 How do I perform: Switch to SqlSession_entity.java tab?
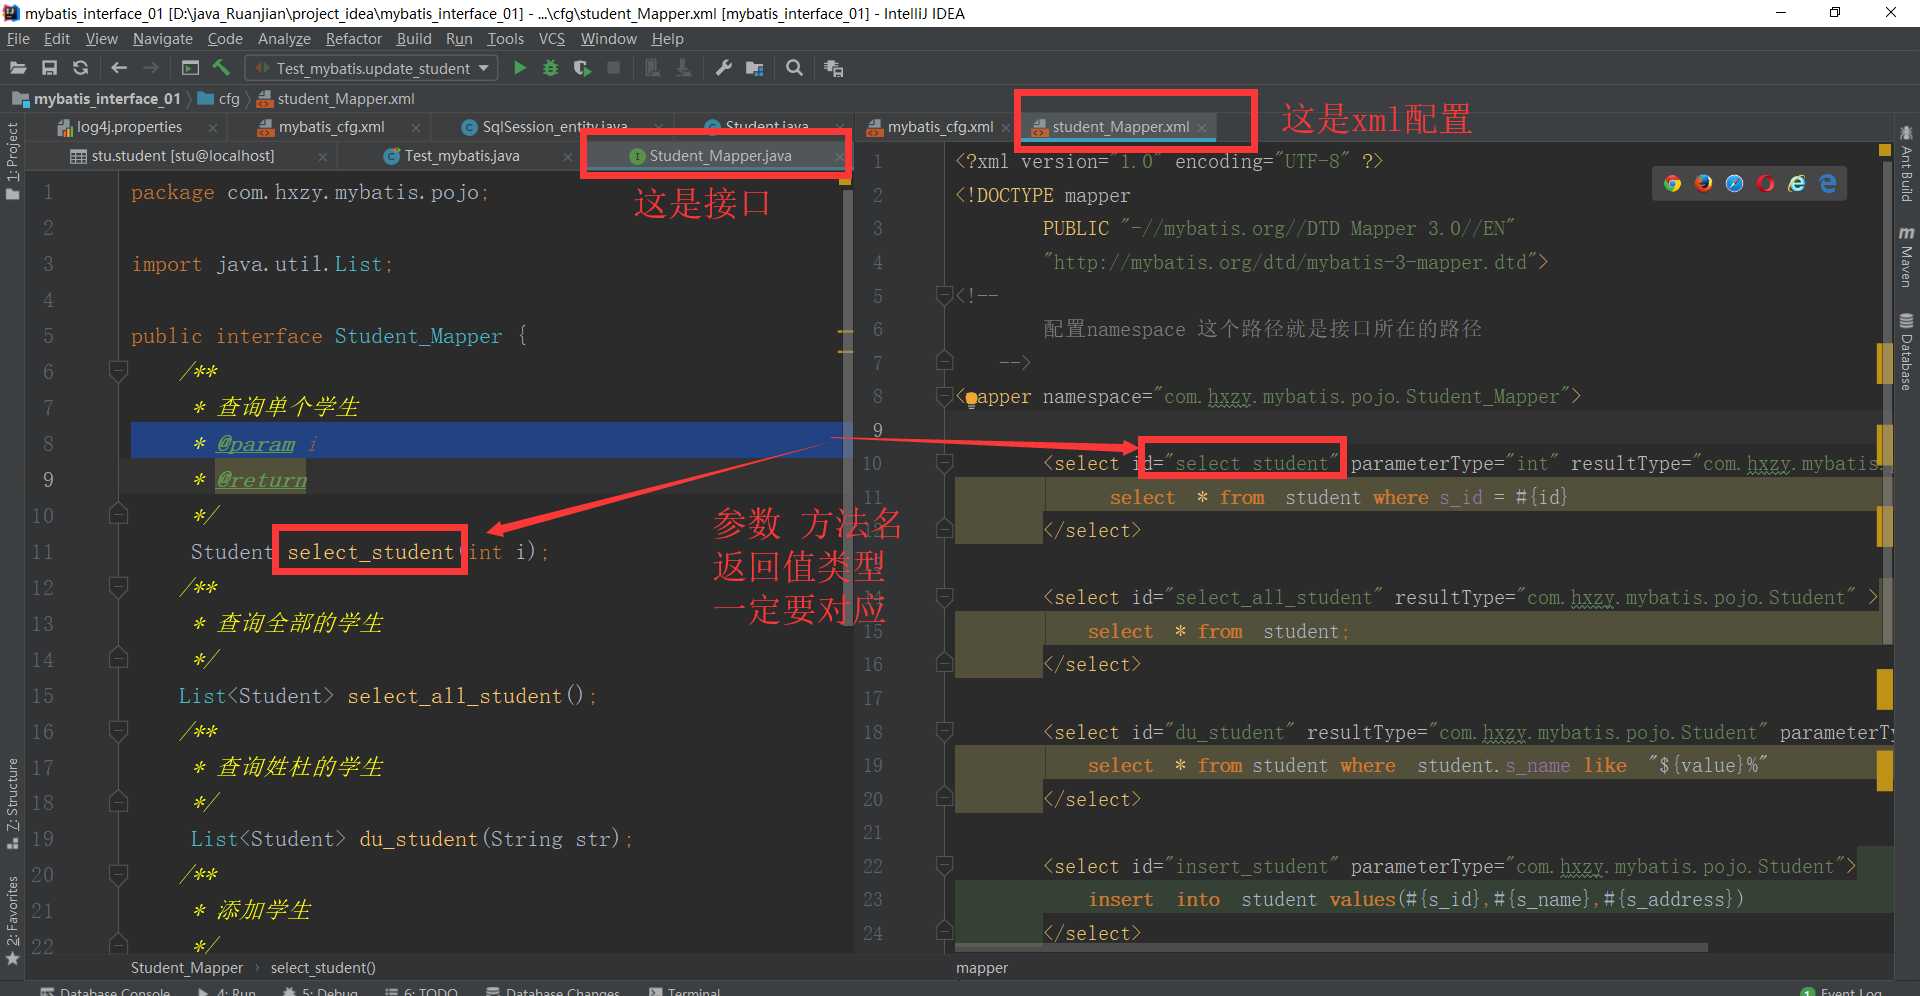pos(554,127)
